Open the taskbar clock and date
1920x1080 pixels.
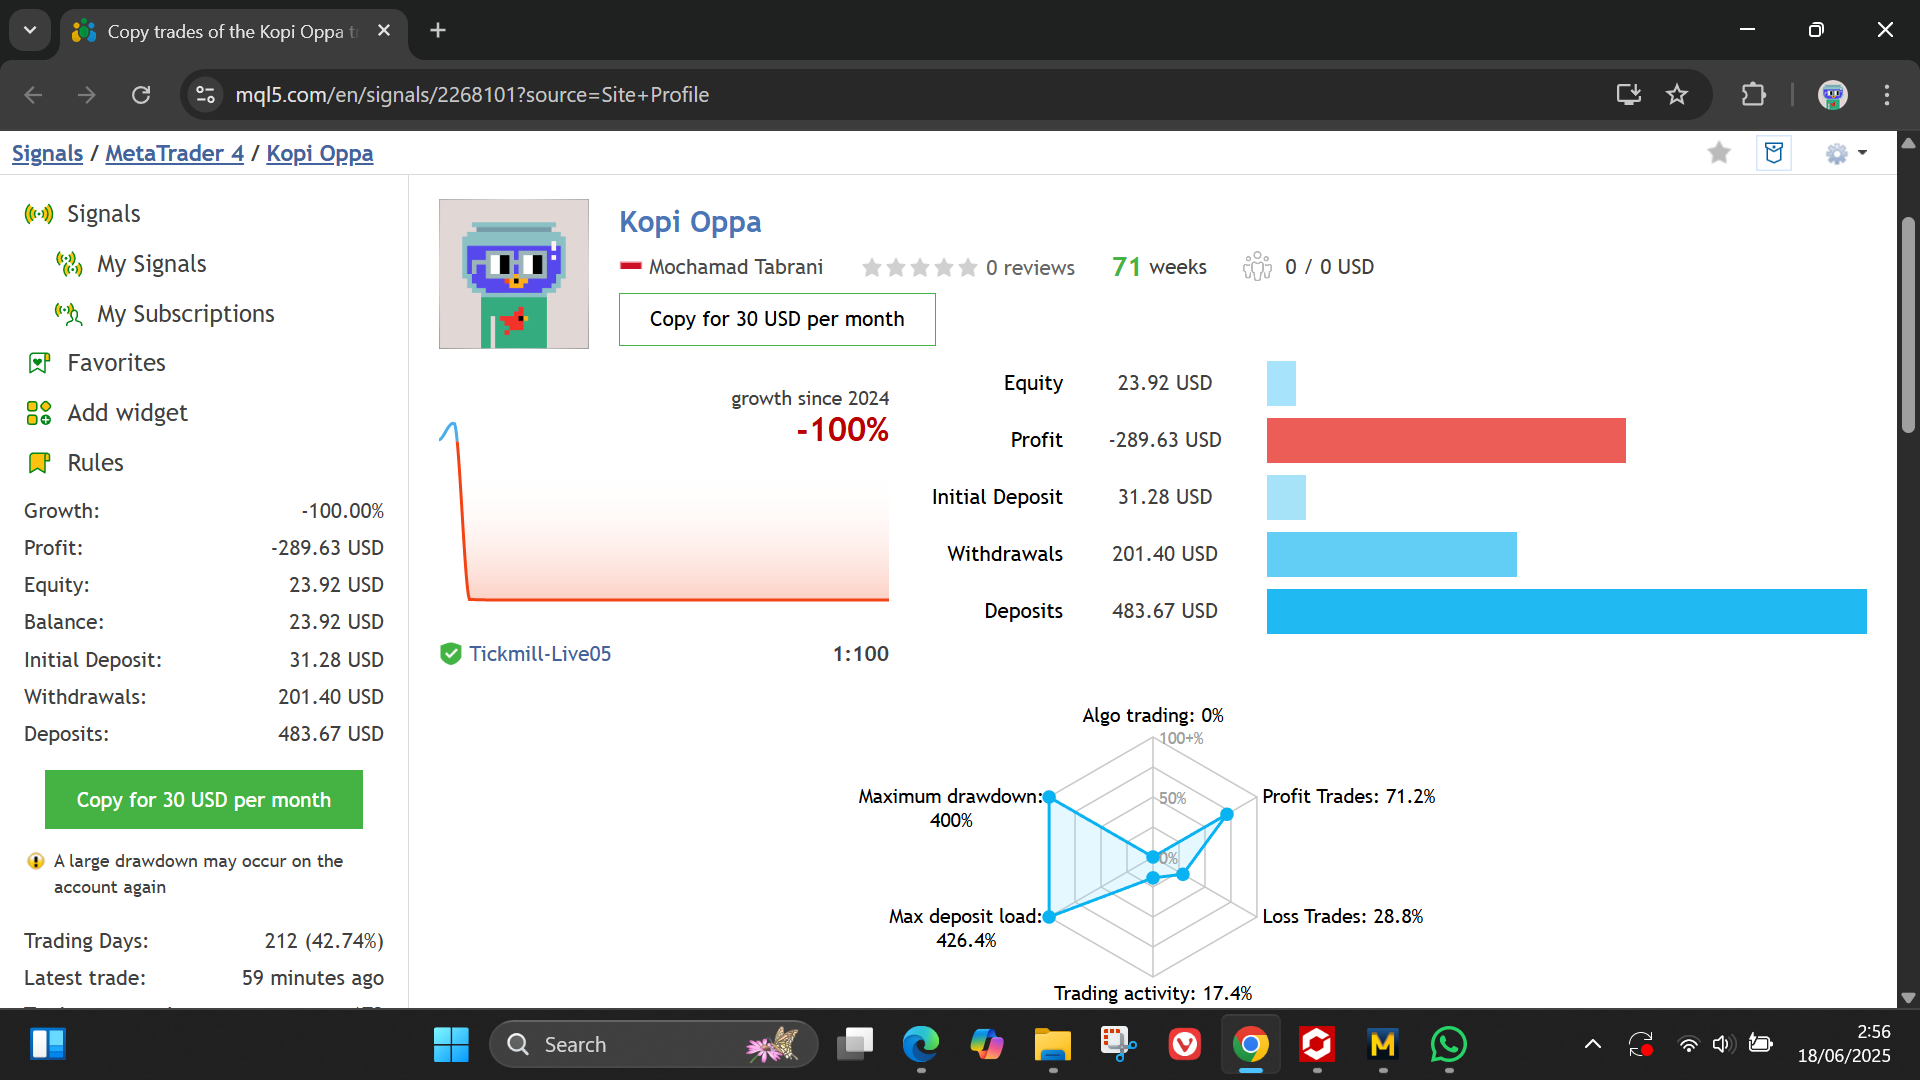[x=1844, y=1044]
